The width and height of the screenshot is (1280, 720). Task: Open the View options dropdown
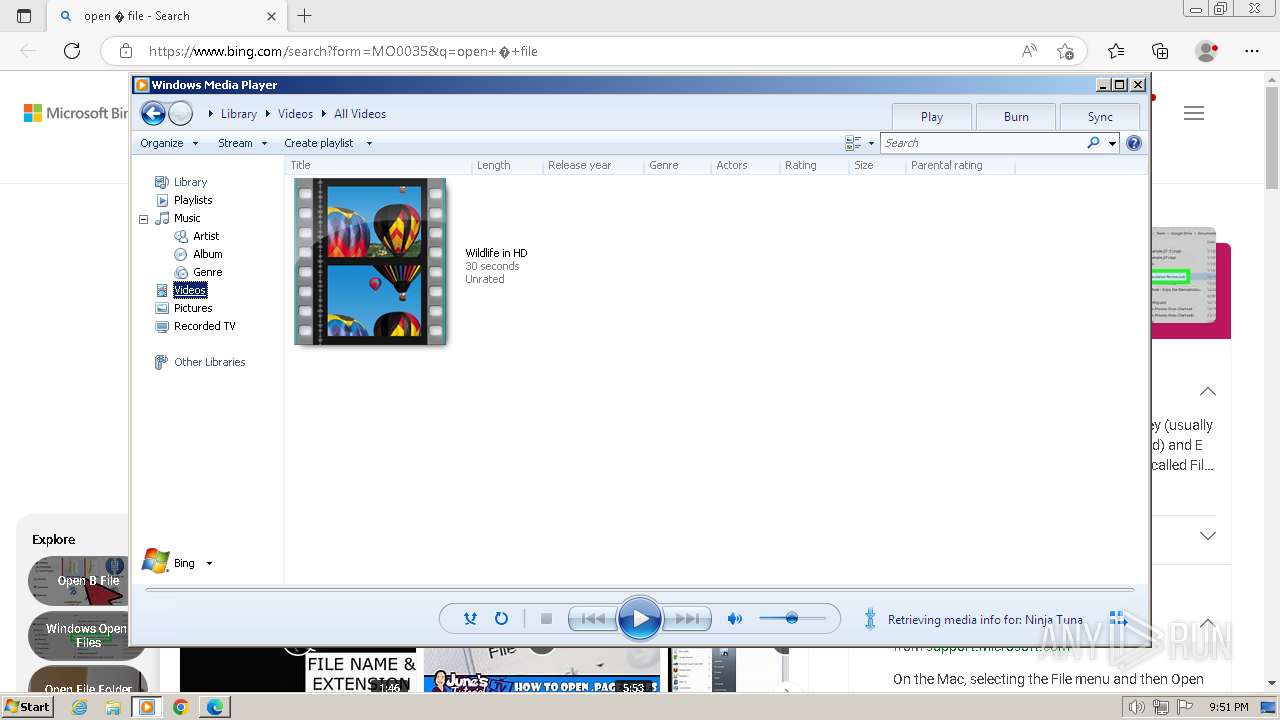[x=871, y=143]
